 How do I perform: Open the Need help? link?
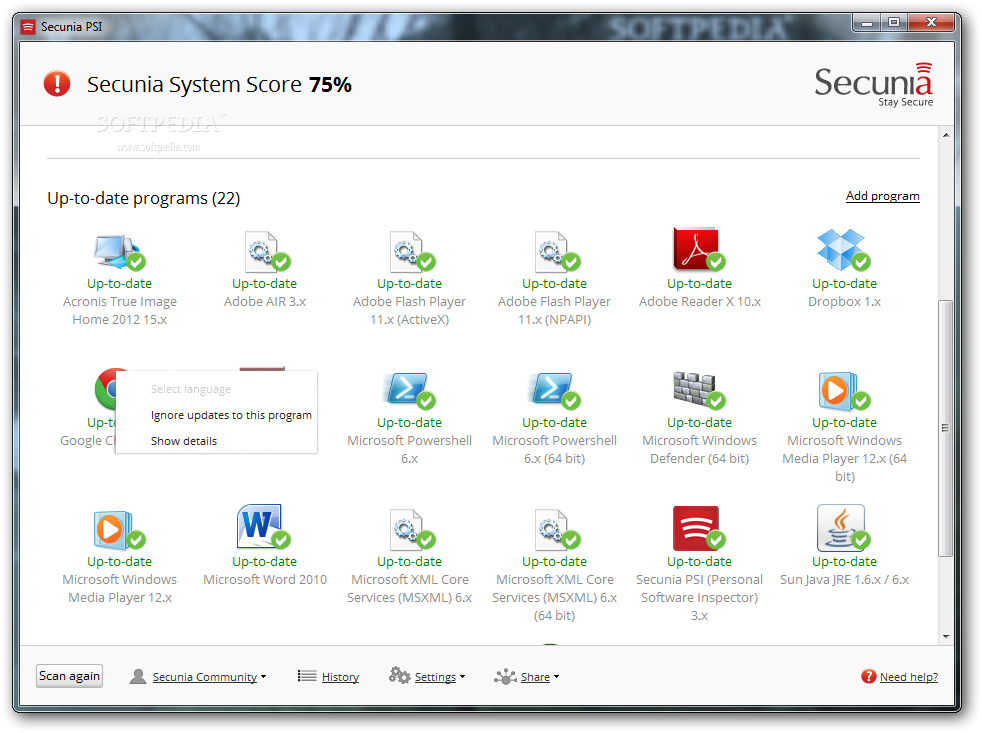[x=909, y=677]
